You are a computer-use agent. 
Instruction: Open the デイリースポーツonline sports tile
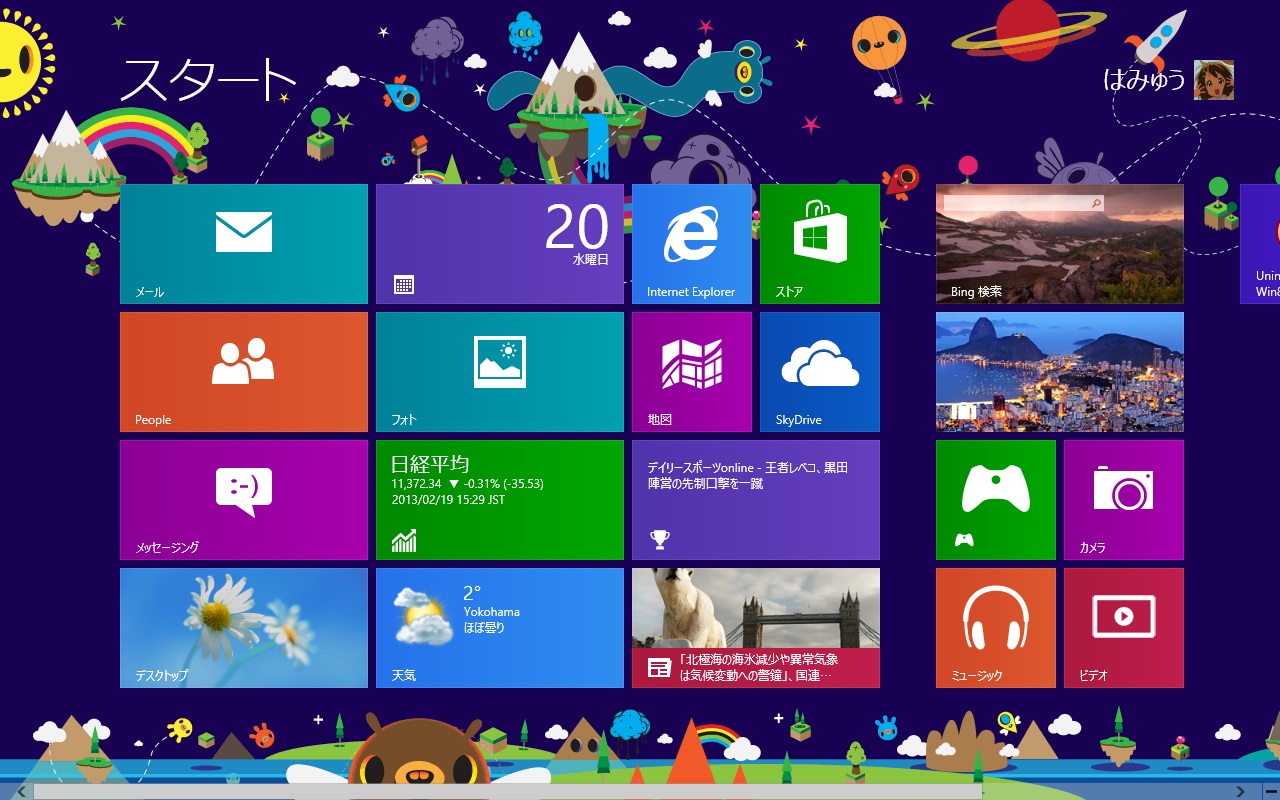pyautogui.click(x=756, y=500)
